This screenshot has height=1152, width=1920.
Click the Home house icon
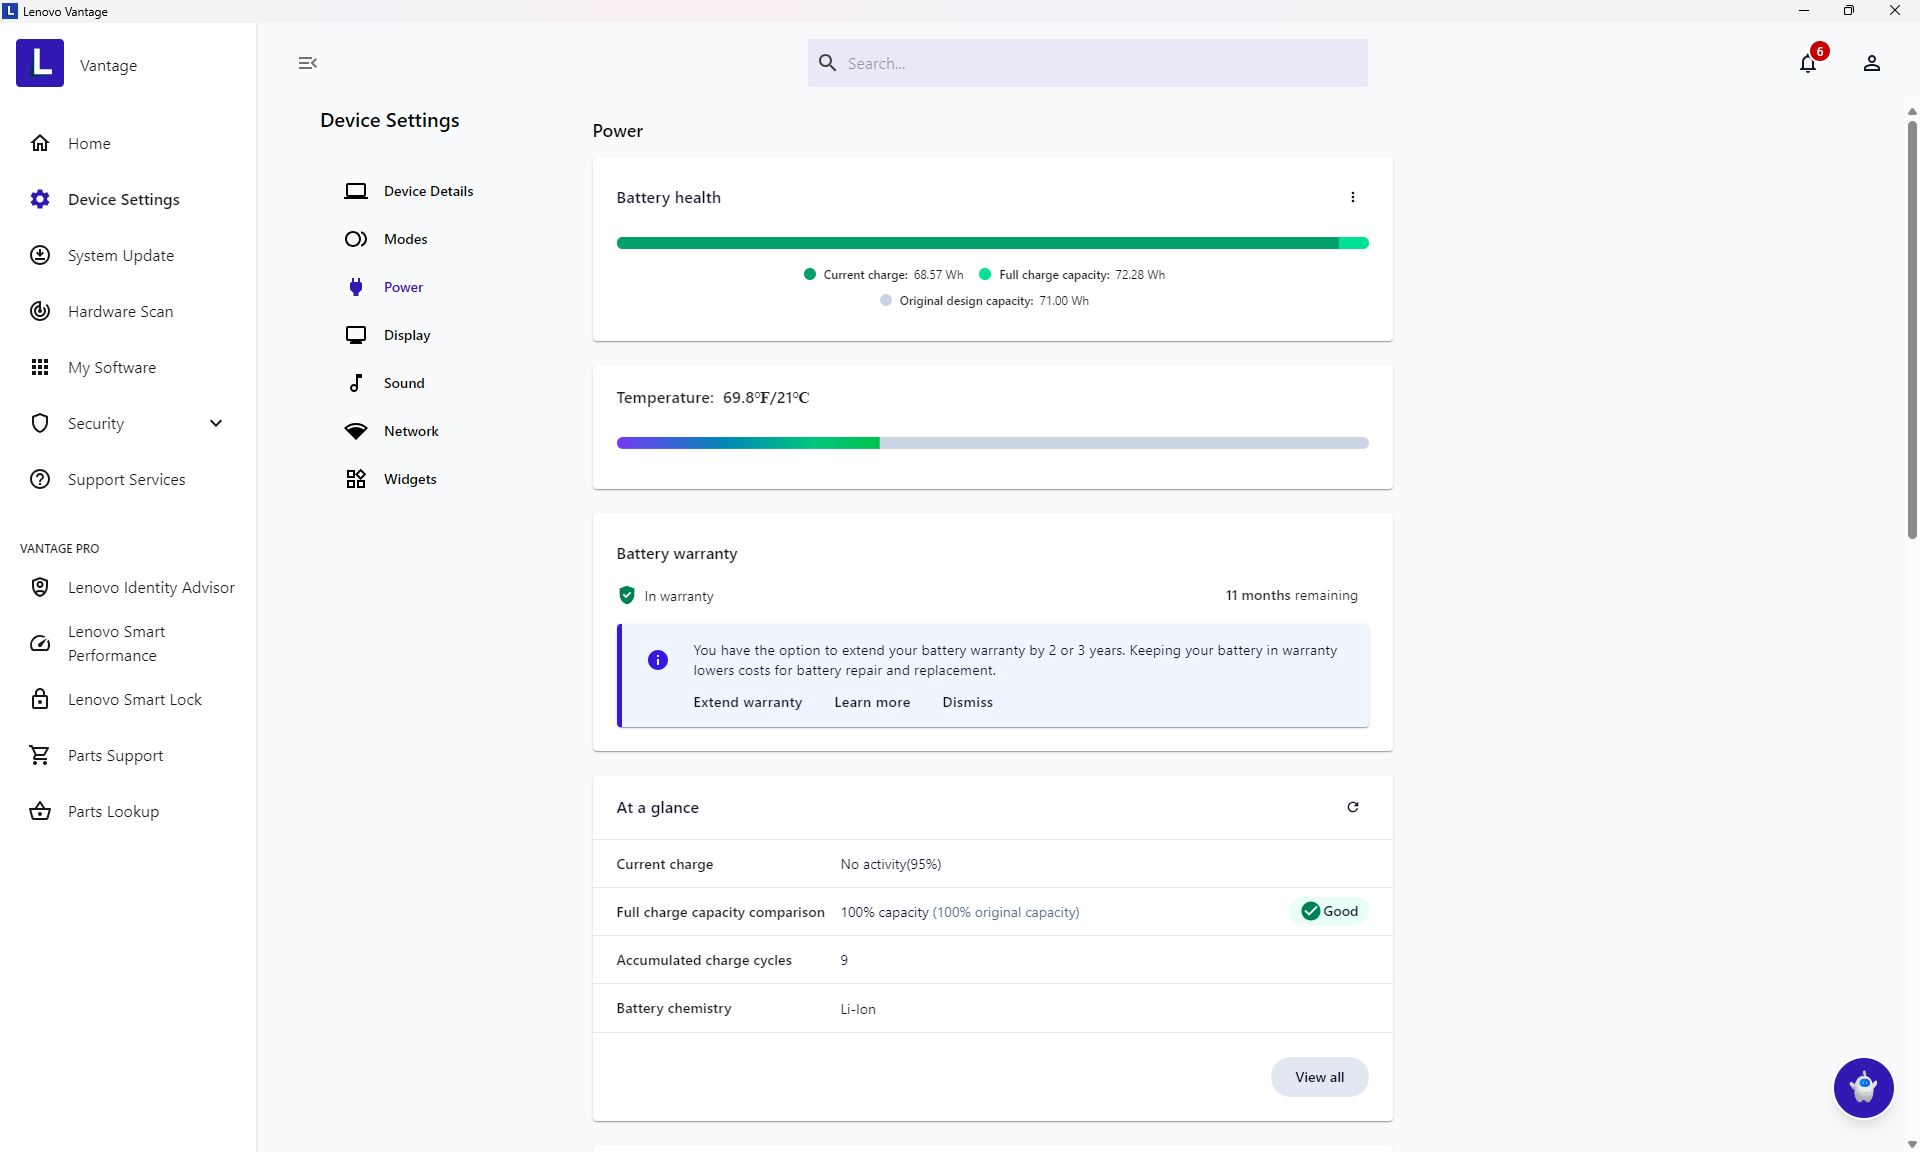click(40, 143)
